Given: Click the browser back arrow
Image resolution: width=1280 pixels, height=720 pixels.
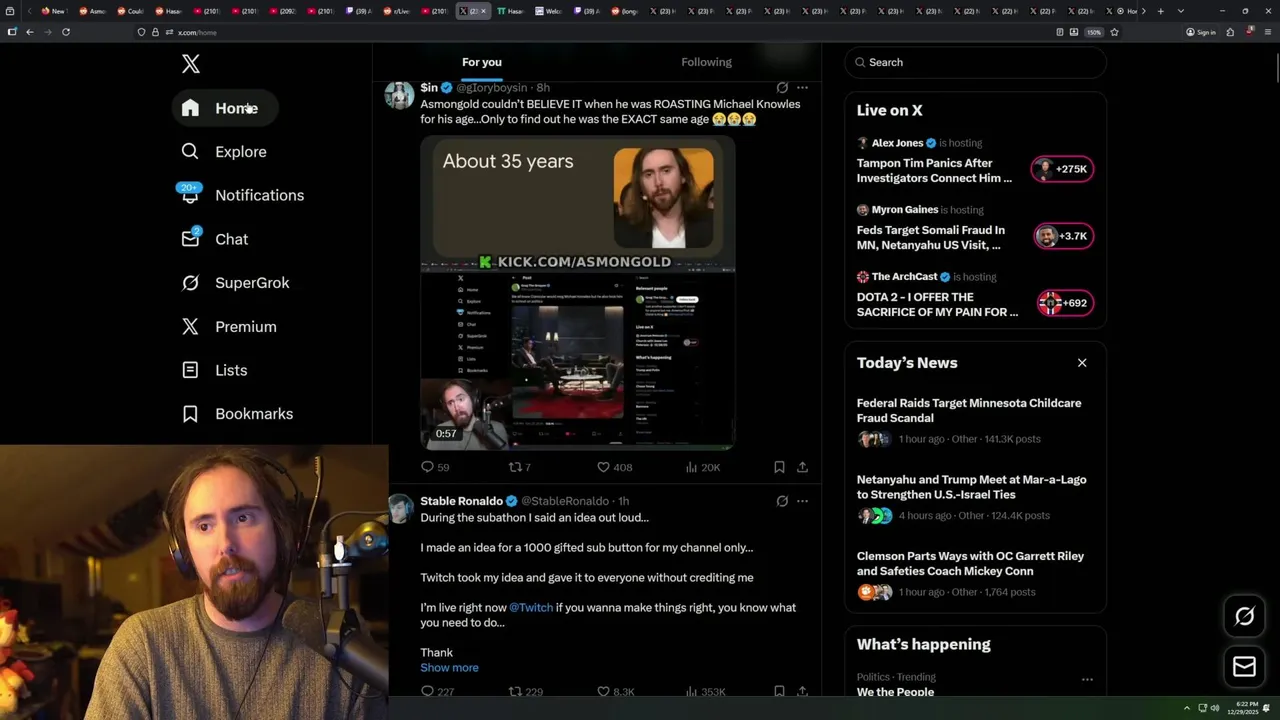Looking at the screenshot, I should [29, 32].
